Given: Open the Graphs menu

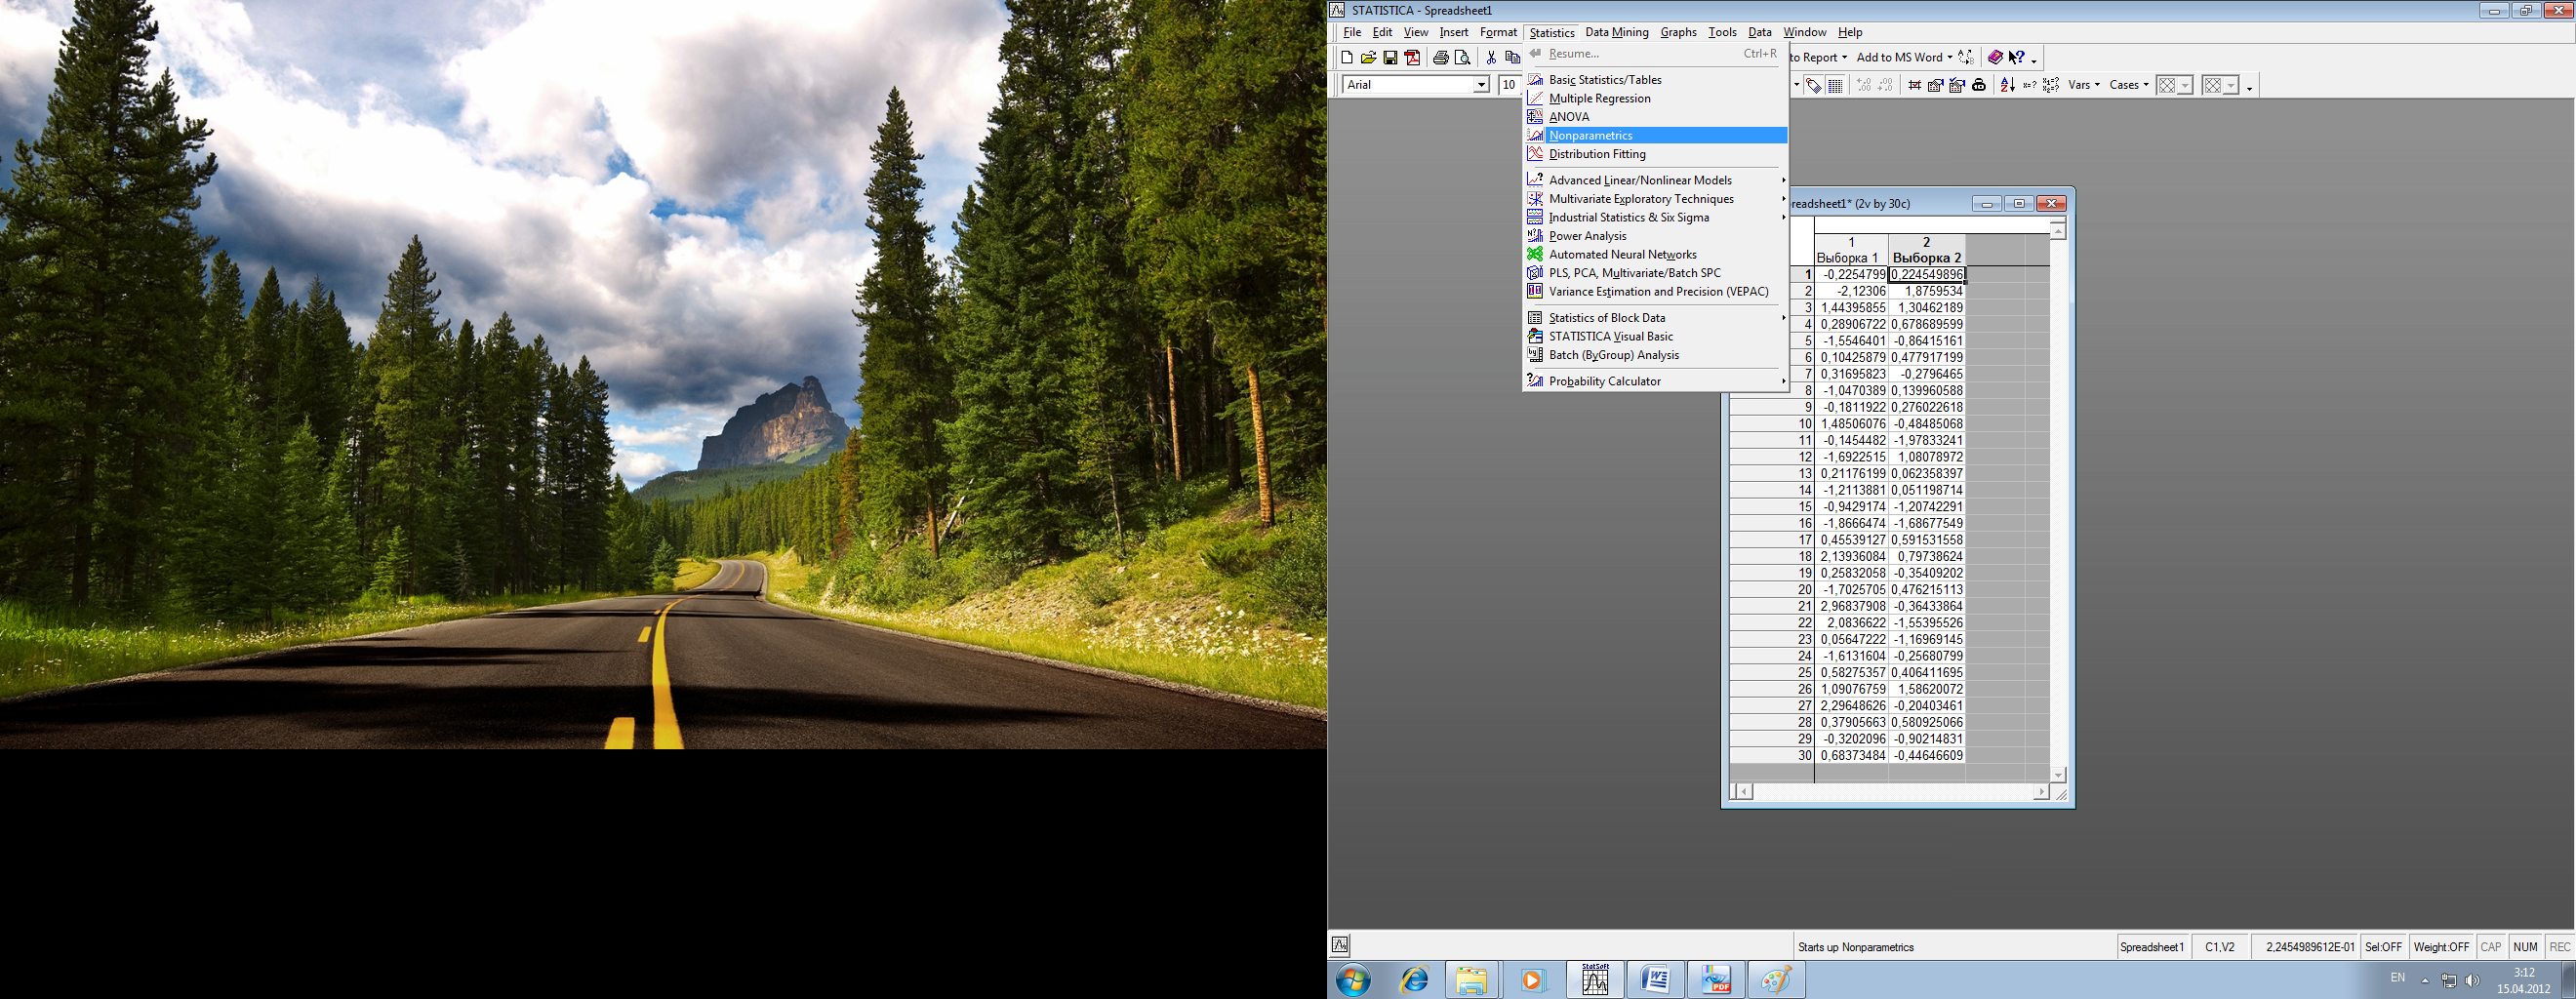Looking at the screenshot, I should pos(1678,32).
